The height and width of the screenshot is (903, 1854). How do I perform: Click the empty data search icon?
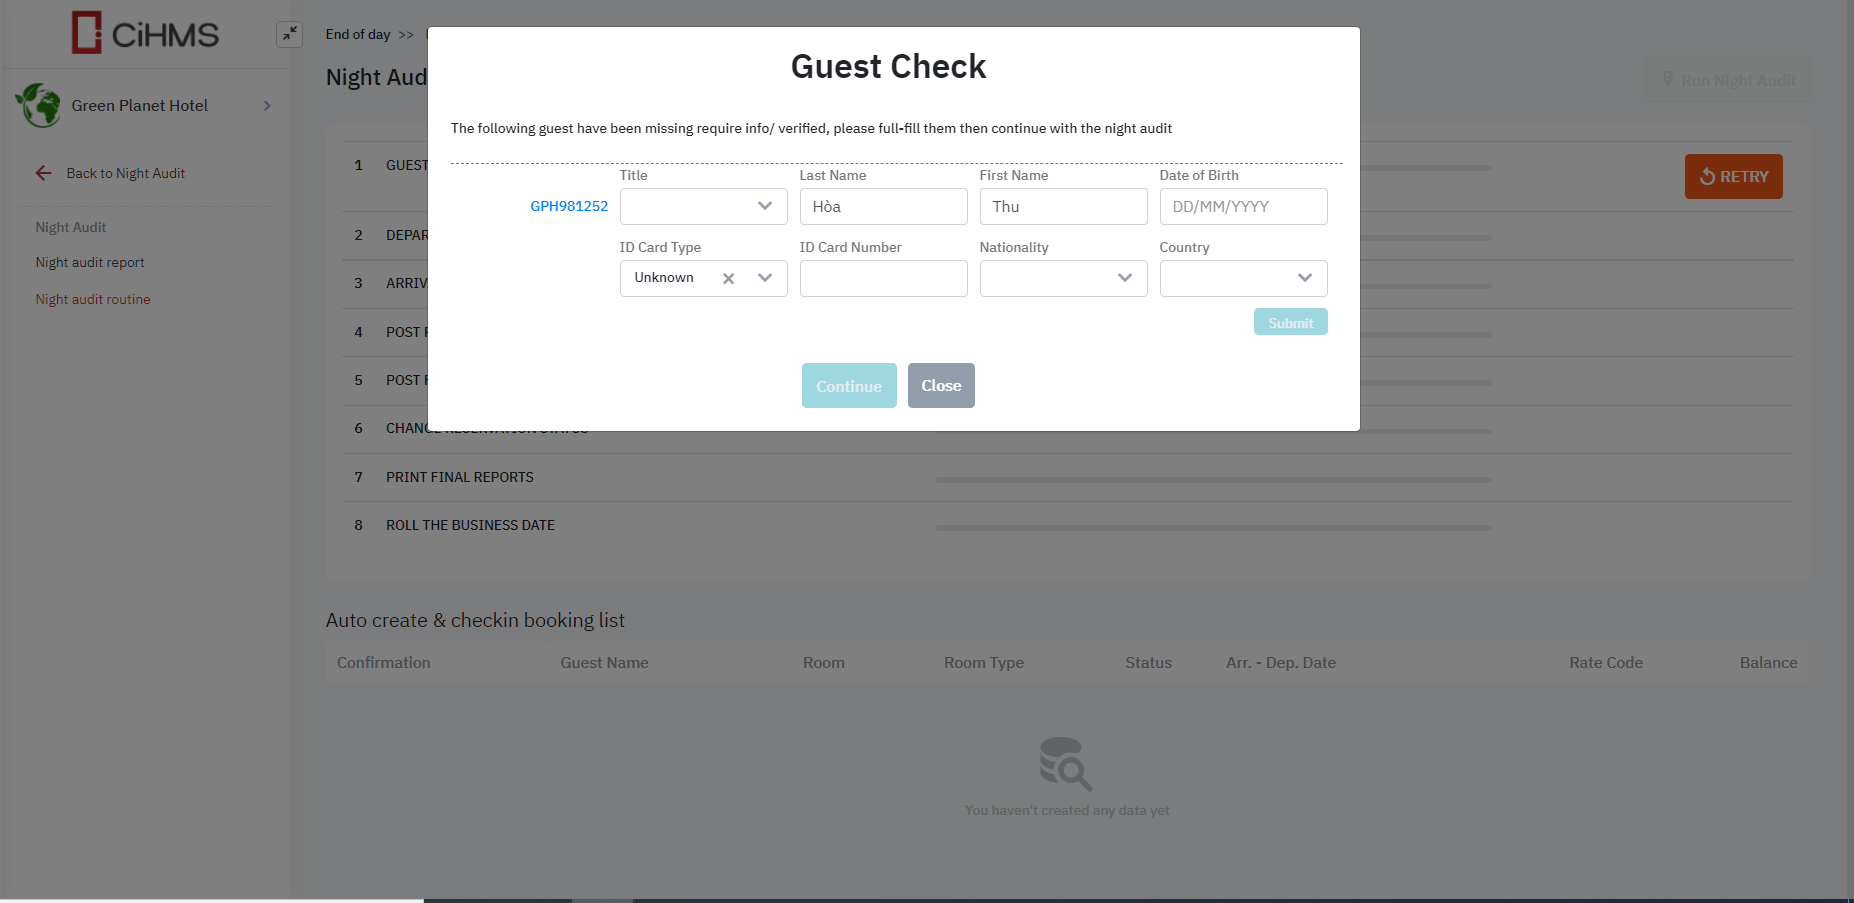(x=1066, y=764)
